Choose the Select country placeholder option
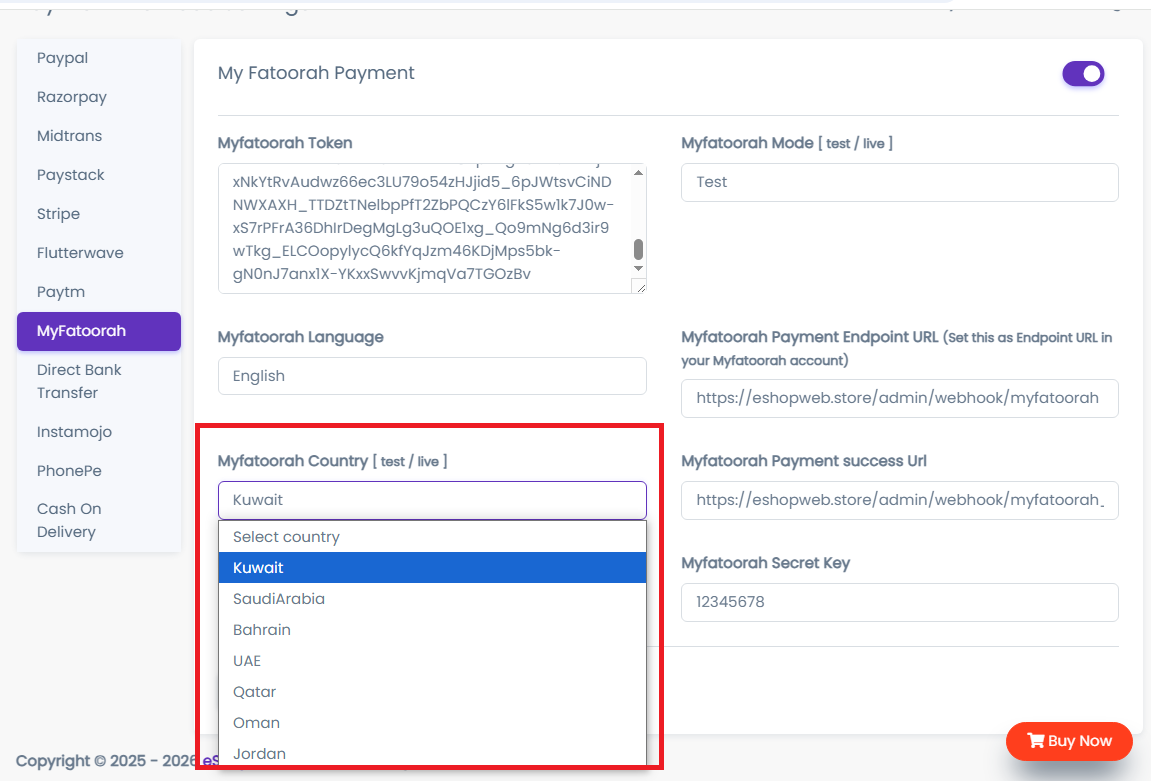The image size is (1151, 781). click(432, 537)
